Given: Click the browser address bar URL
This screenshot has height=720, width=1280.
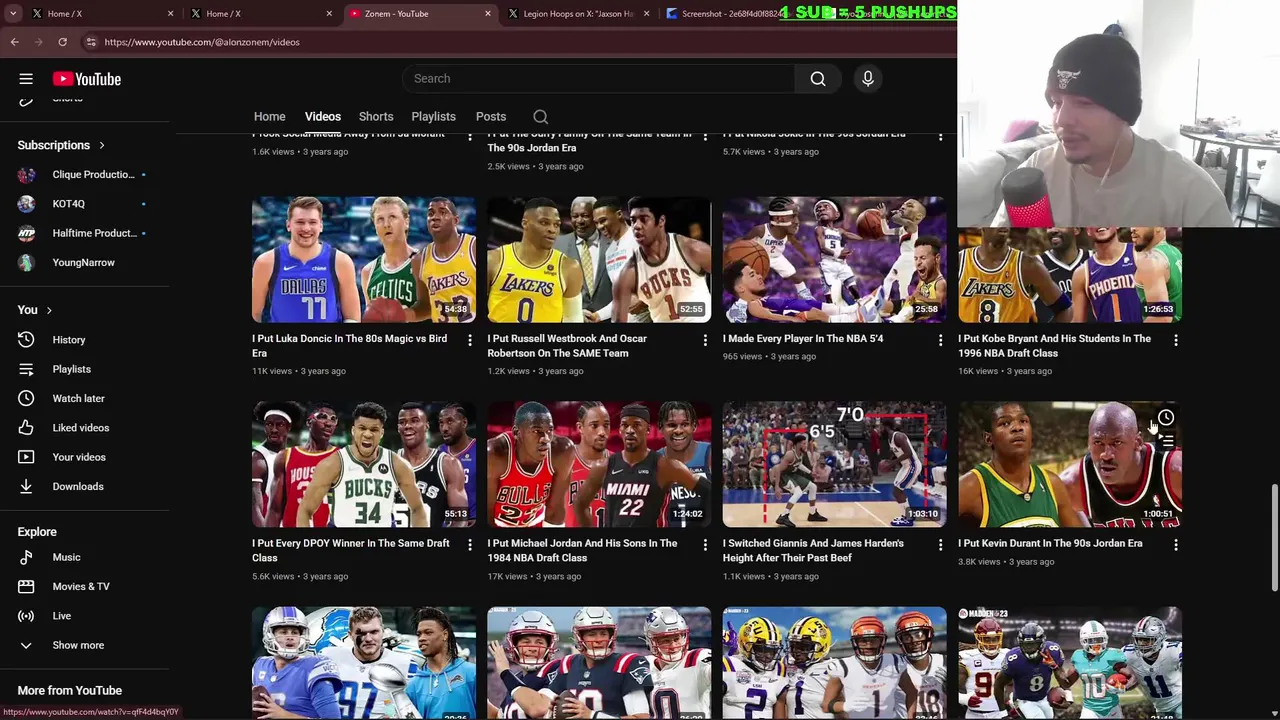Looking at the screenshot, I should (x=202, y=42).
